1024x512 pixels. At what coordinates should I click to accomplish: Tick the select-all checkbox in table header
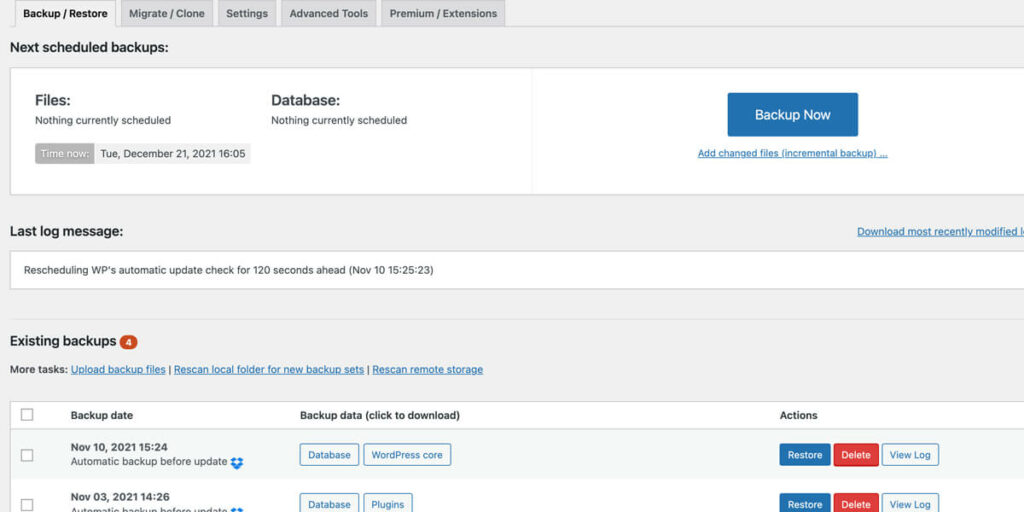27,415
